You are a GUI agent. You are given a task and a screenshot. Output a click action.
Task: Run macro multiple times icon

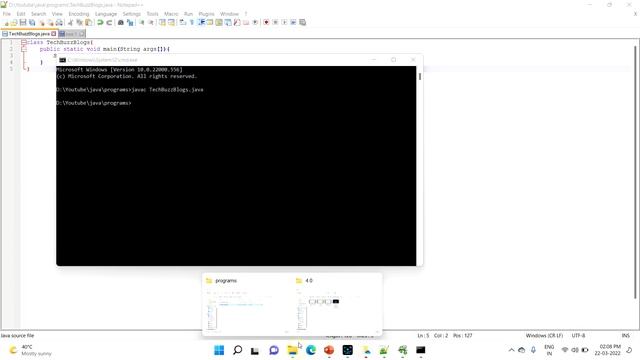[293, 22]
